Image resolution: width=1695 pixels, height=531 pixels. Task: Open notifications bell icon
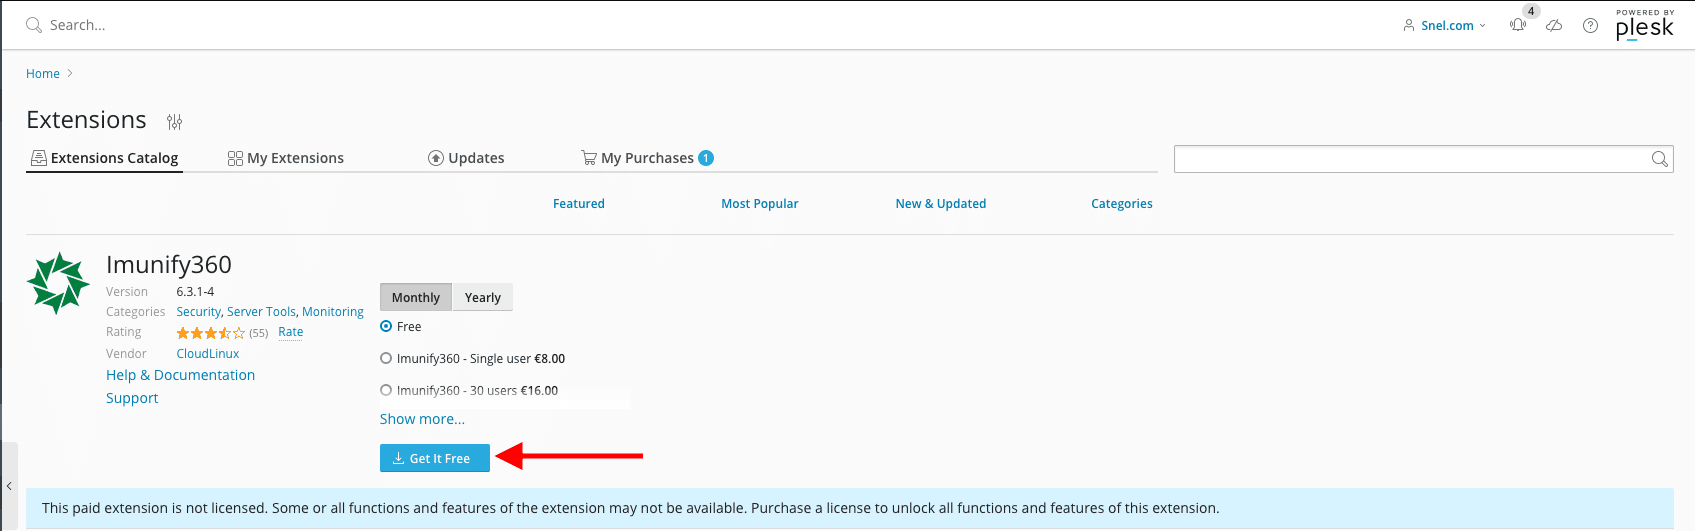click(1518, 25)
